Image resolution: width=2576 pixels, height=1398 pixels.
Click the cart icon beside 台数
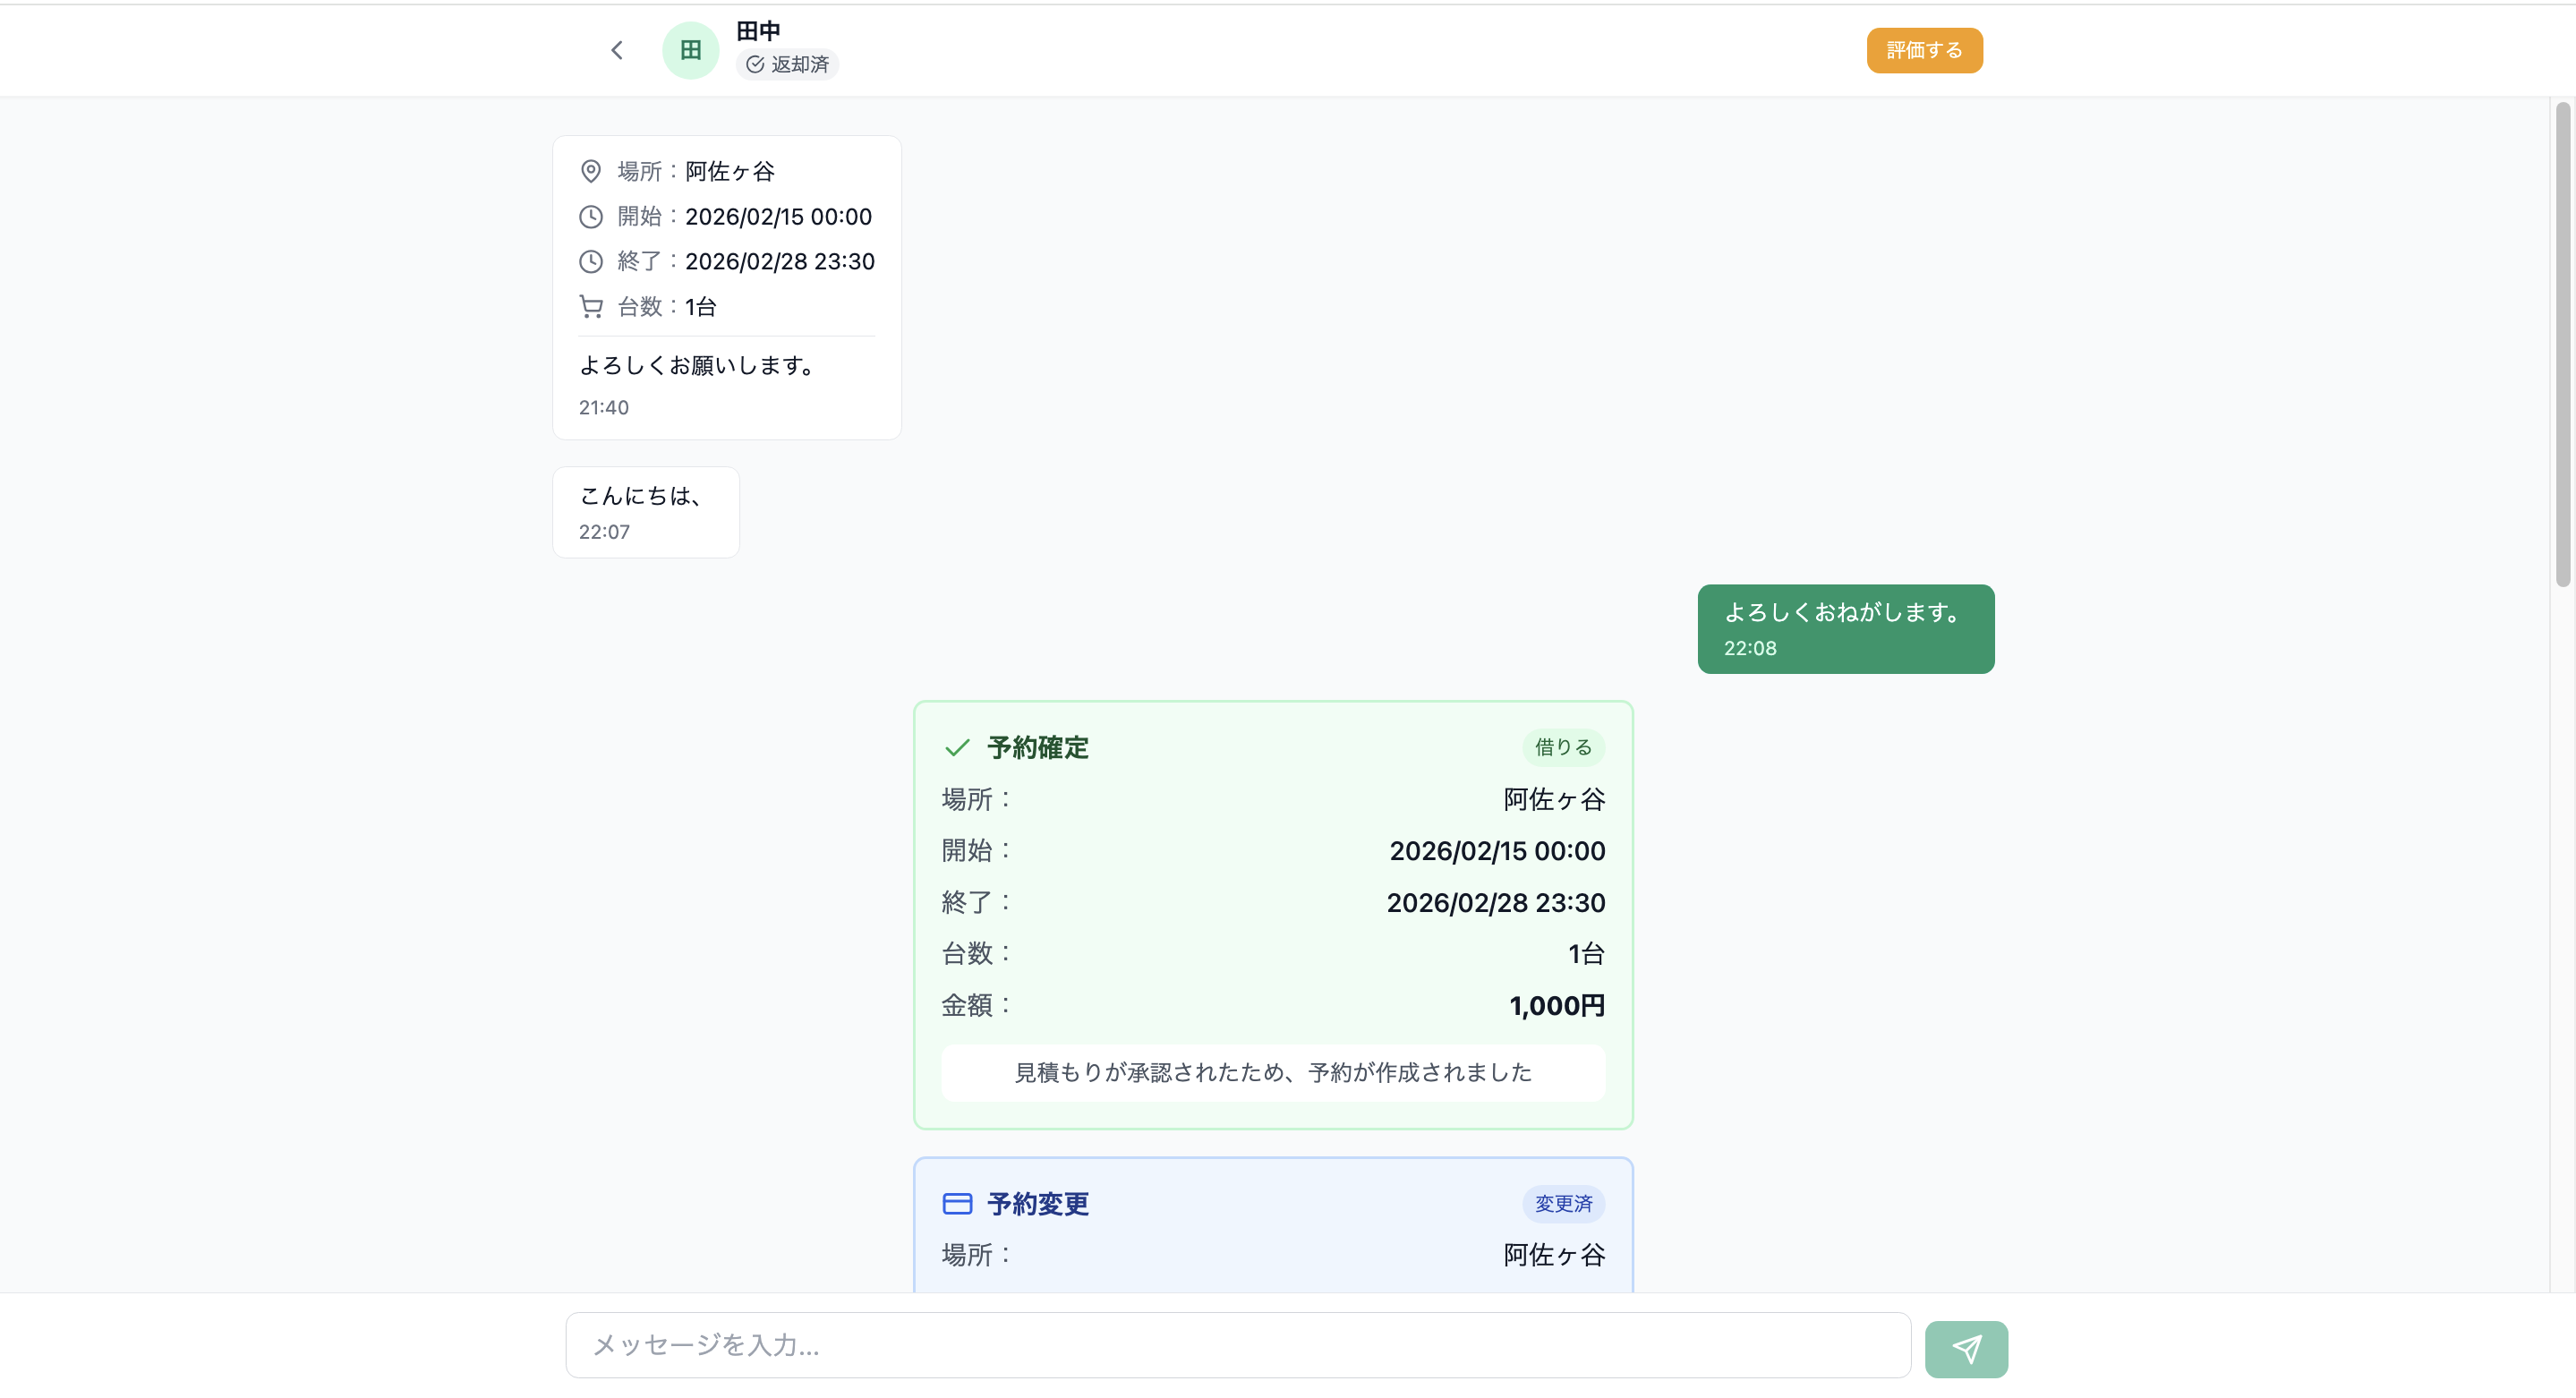(x=591, y=307)
